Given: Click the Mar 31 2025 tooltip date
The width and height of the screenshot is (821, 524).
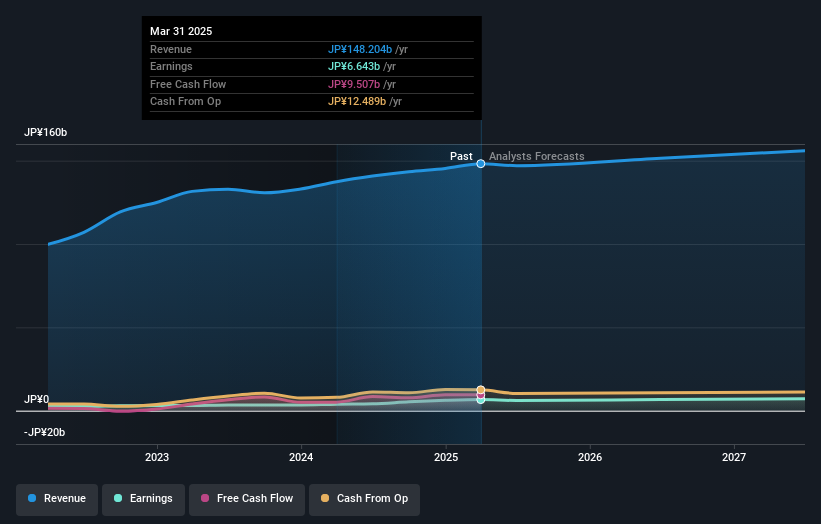Looking at the screenshot, I should [x=181, y=31].
